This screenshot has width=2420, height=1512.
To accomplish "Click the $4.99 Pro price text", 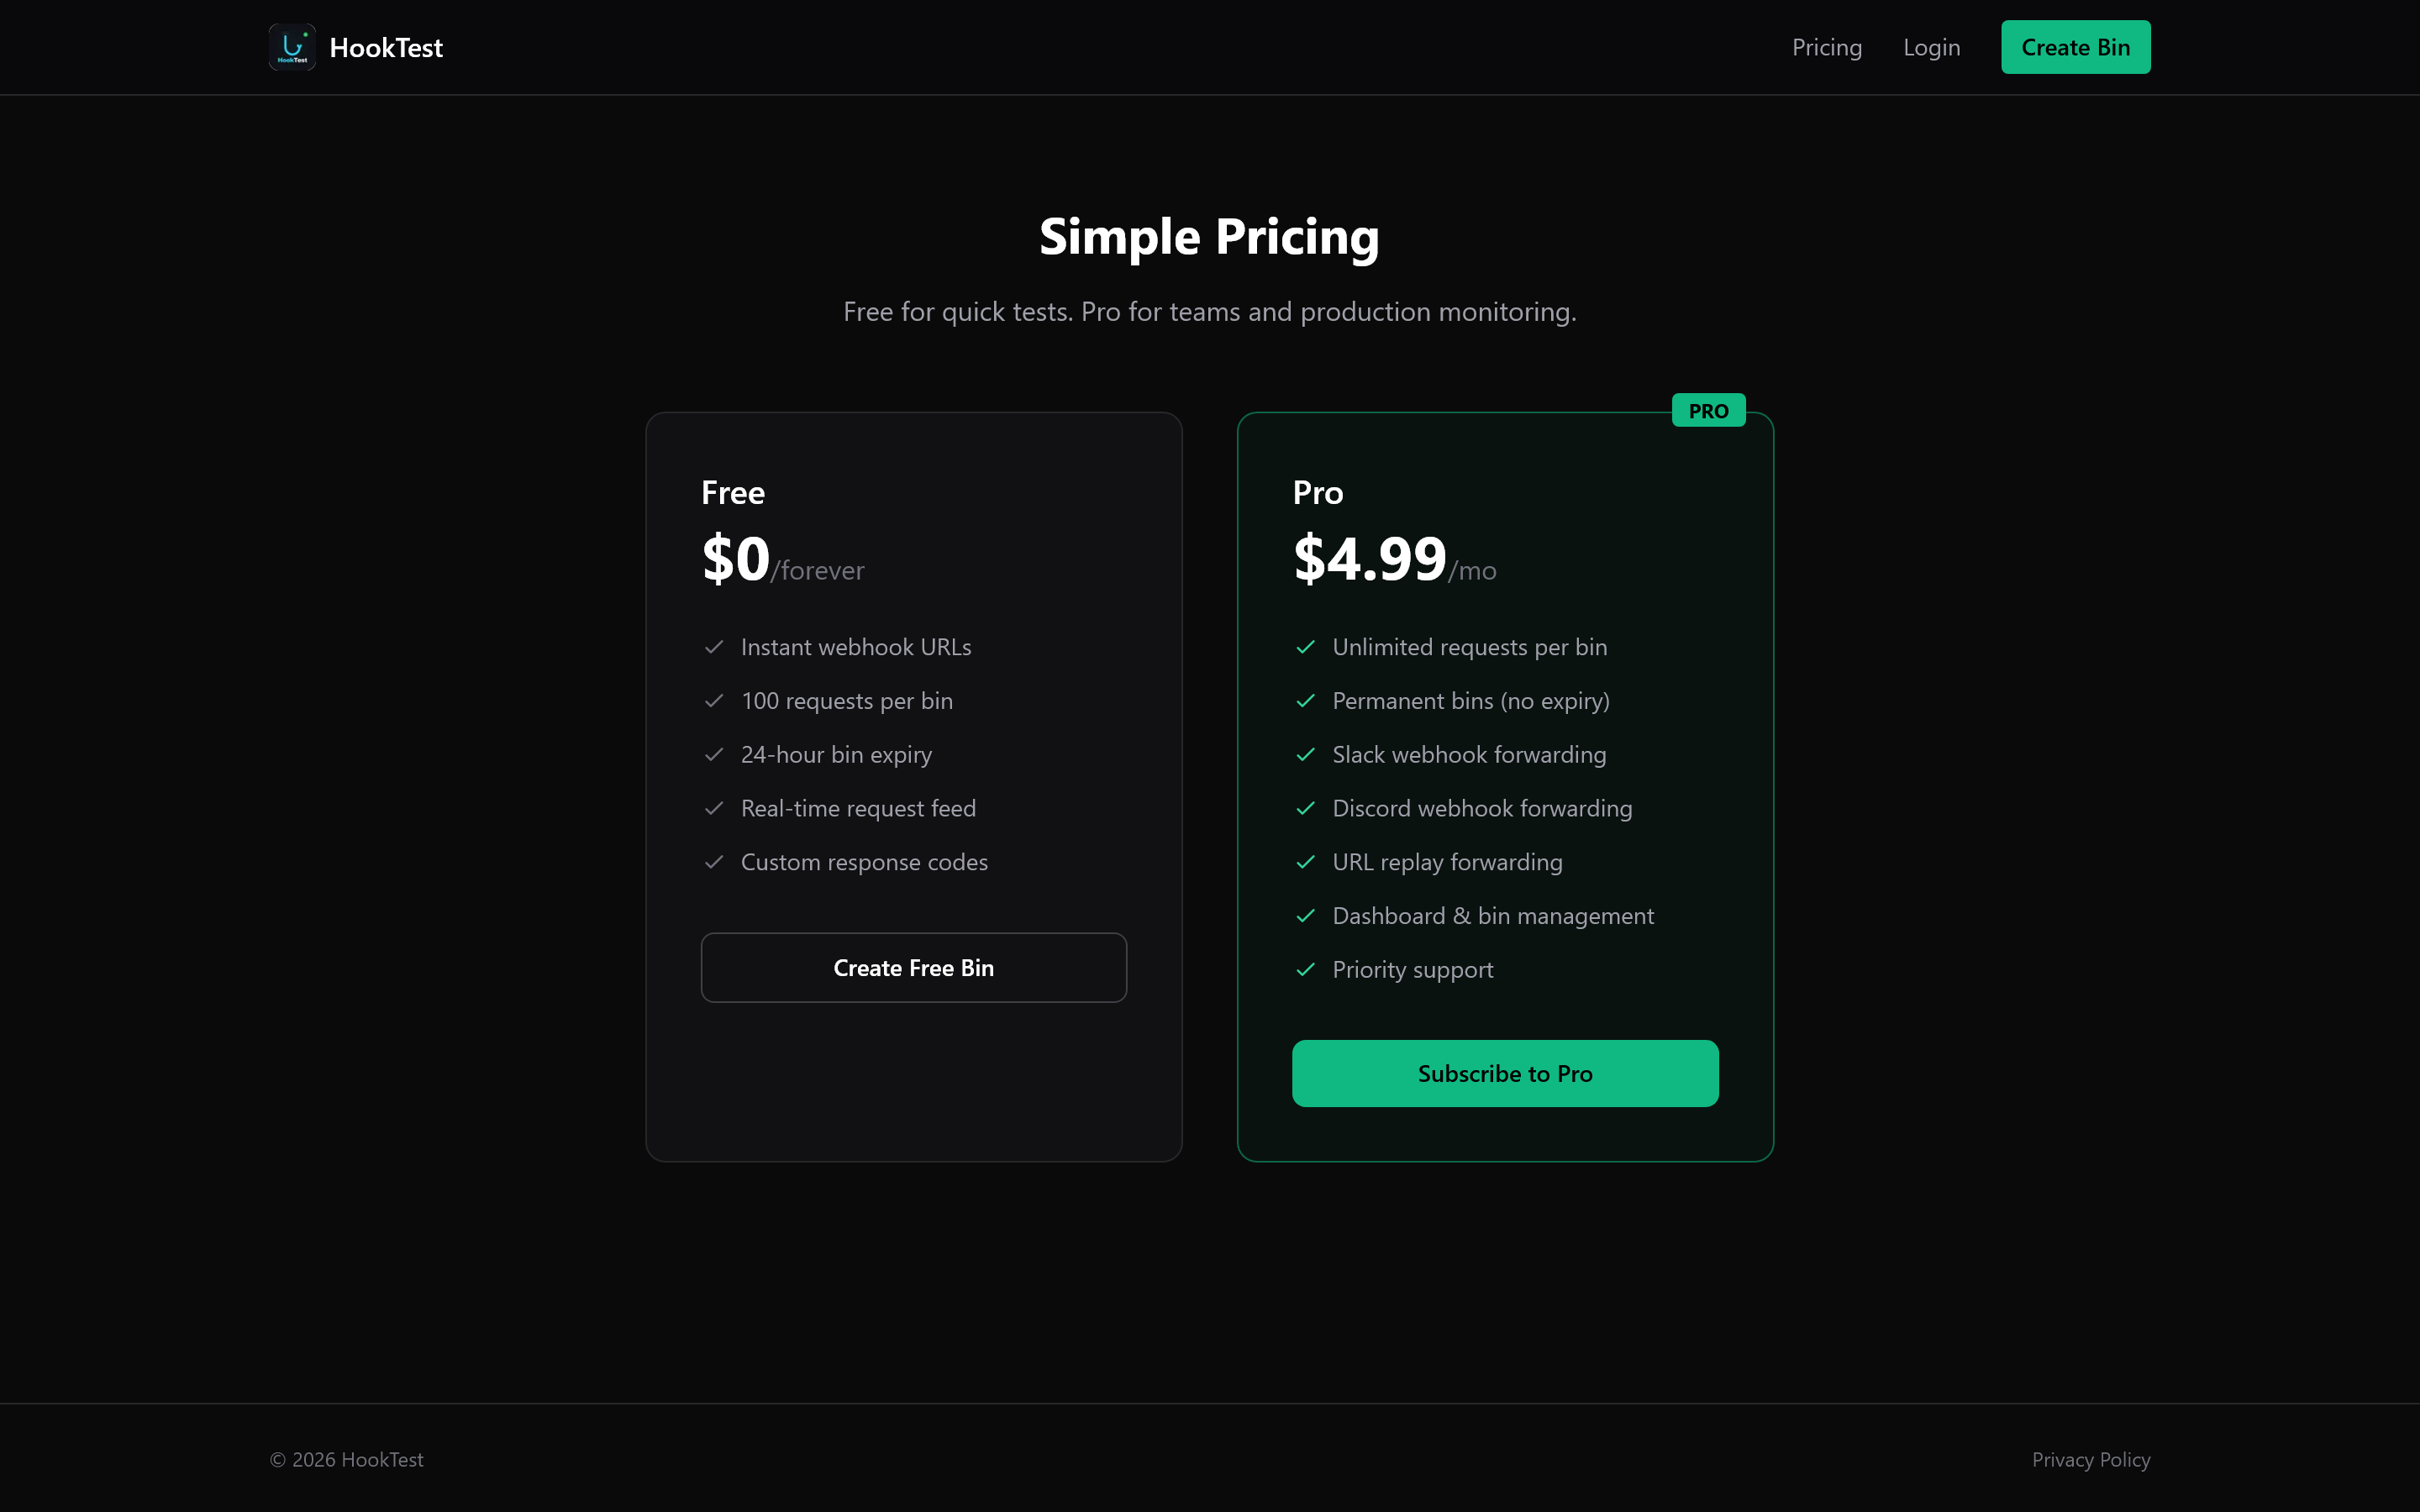I will pos(1370,558).
